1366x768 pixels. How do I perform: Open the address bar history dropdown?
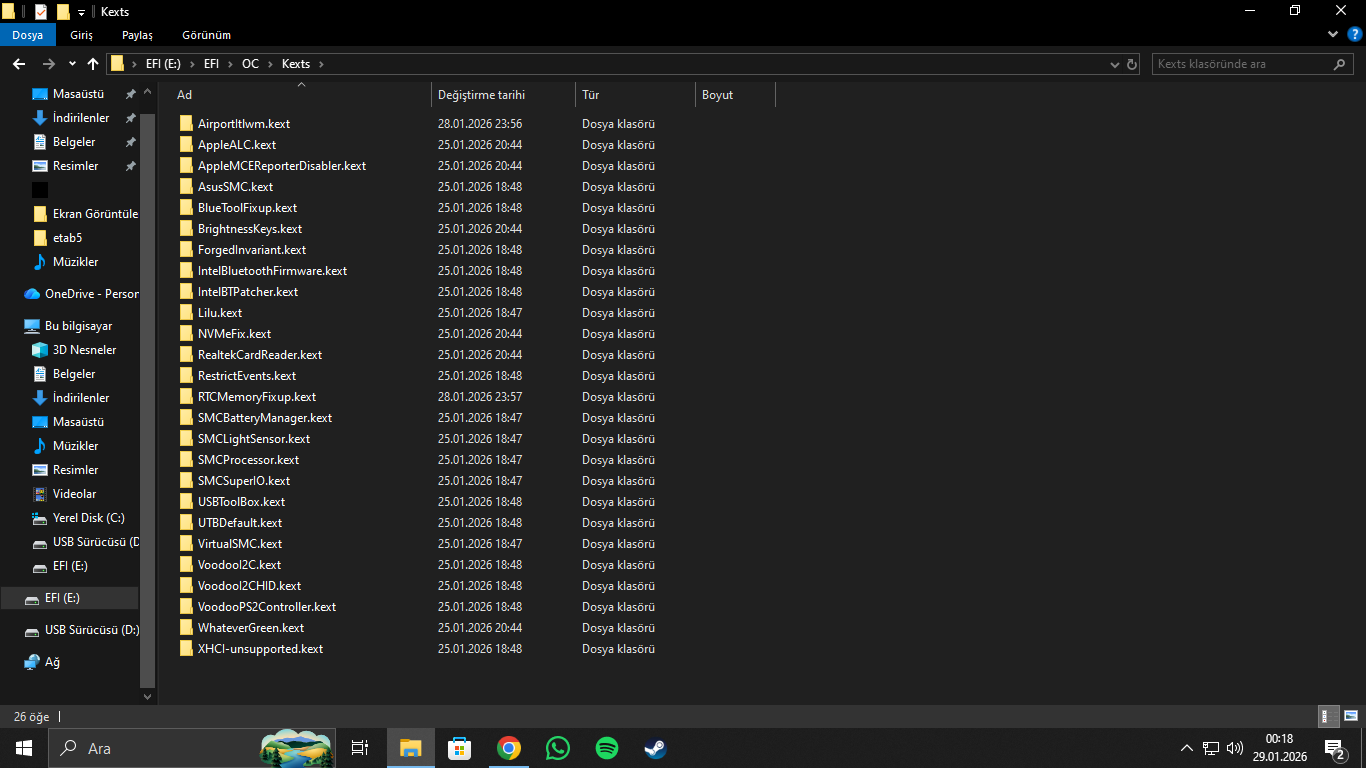1115,64
